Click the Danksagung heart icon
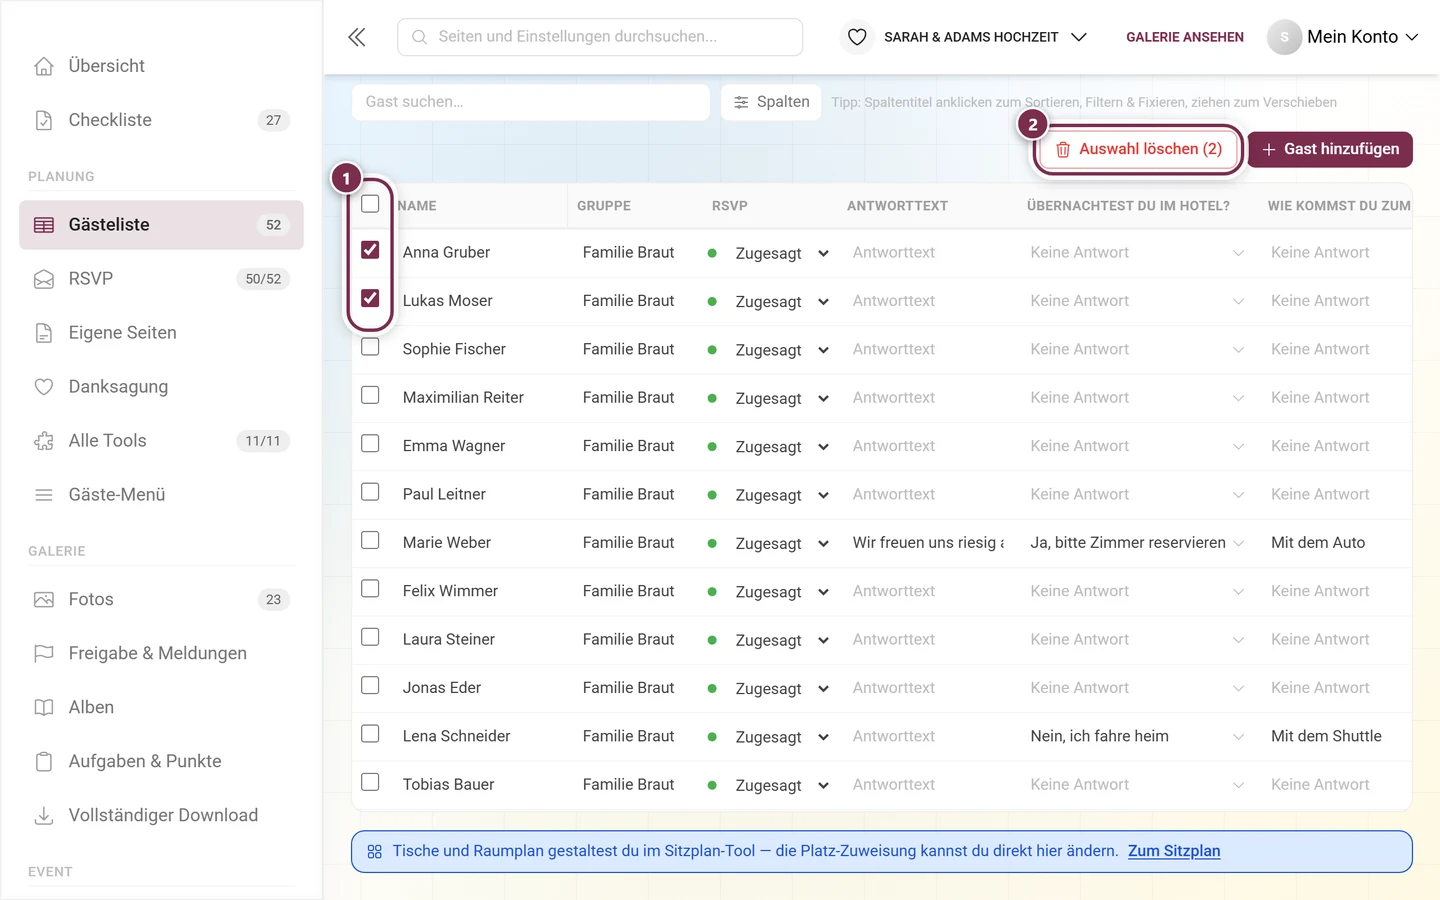The image size is (1440, 900). pos(44,387)
